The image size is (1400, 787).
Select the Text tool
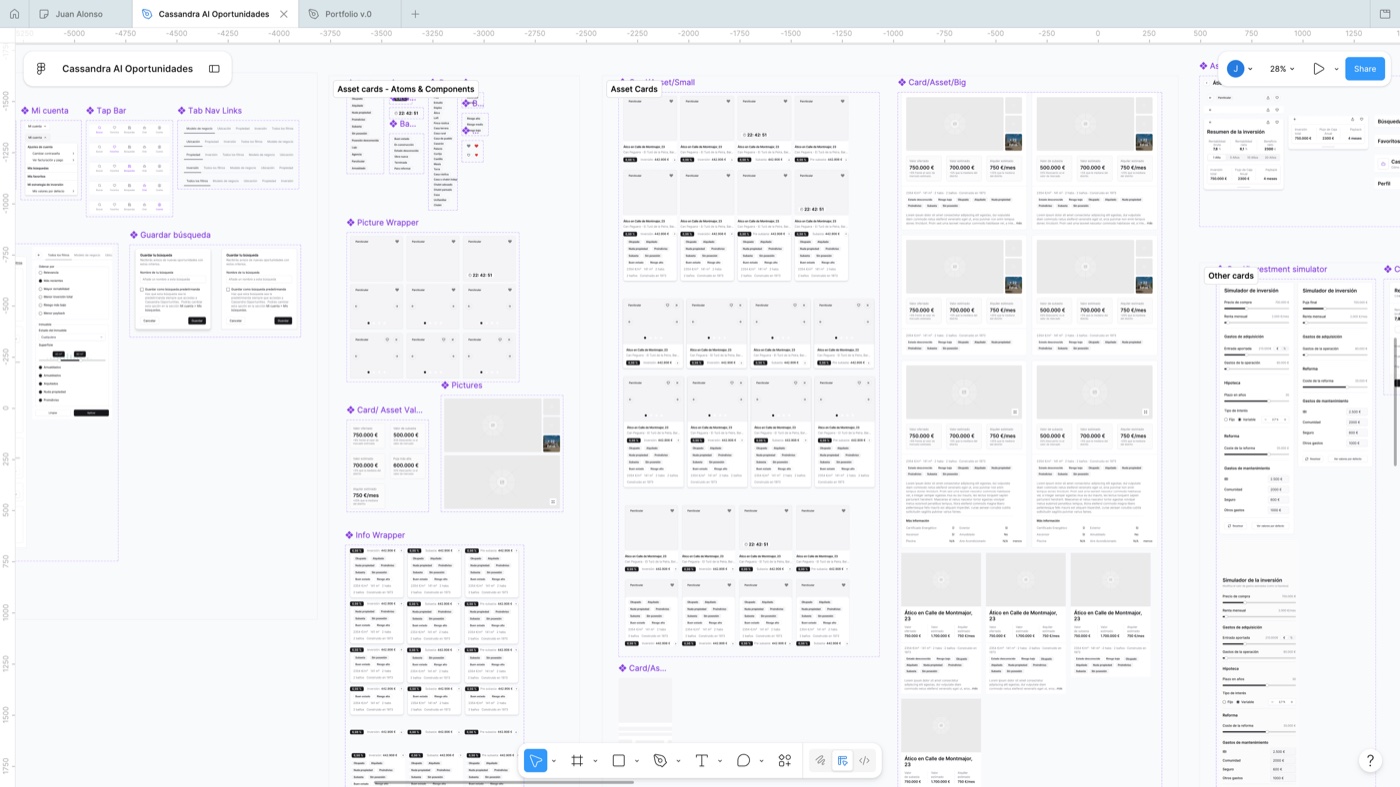coord(702,761)
